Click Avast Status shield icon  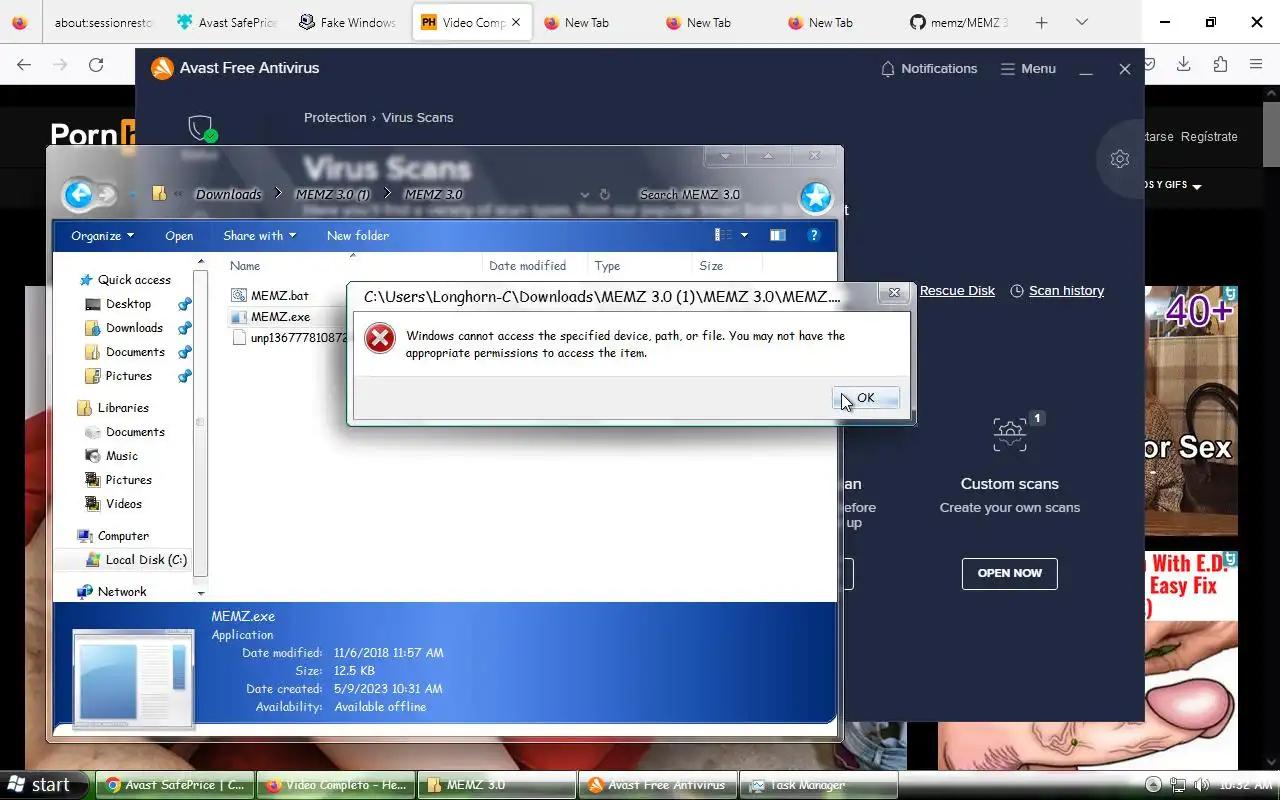201,128
